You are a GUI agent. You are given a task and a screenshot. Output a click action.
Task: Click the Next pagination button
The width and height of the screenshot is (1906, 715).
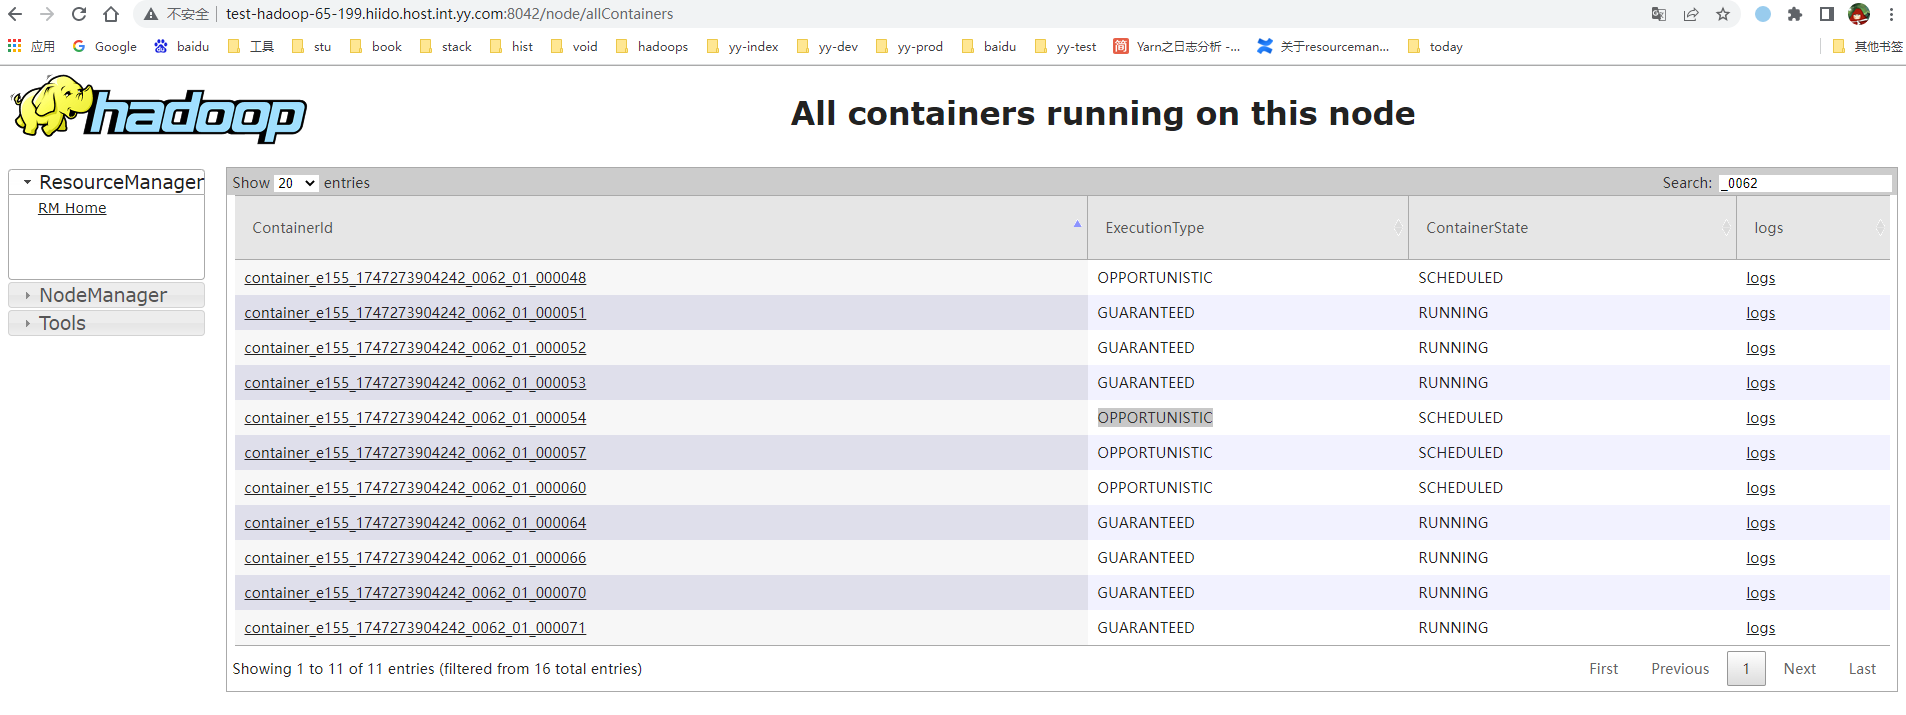1799,669
